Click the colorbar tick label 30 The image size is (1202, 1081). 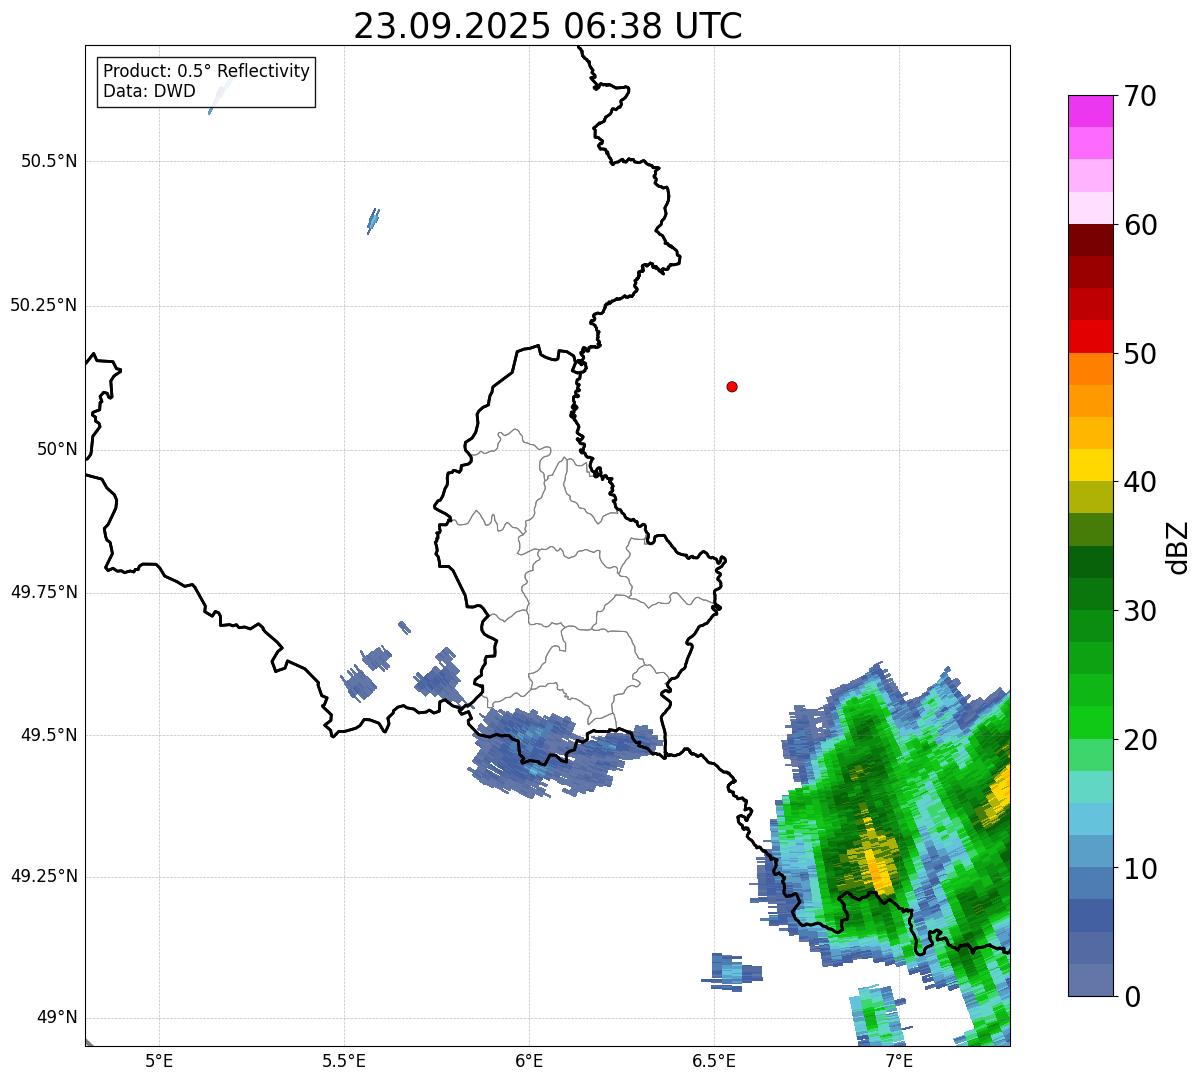click(1140, 611)
